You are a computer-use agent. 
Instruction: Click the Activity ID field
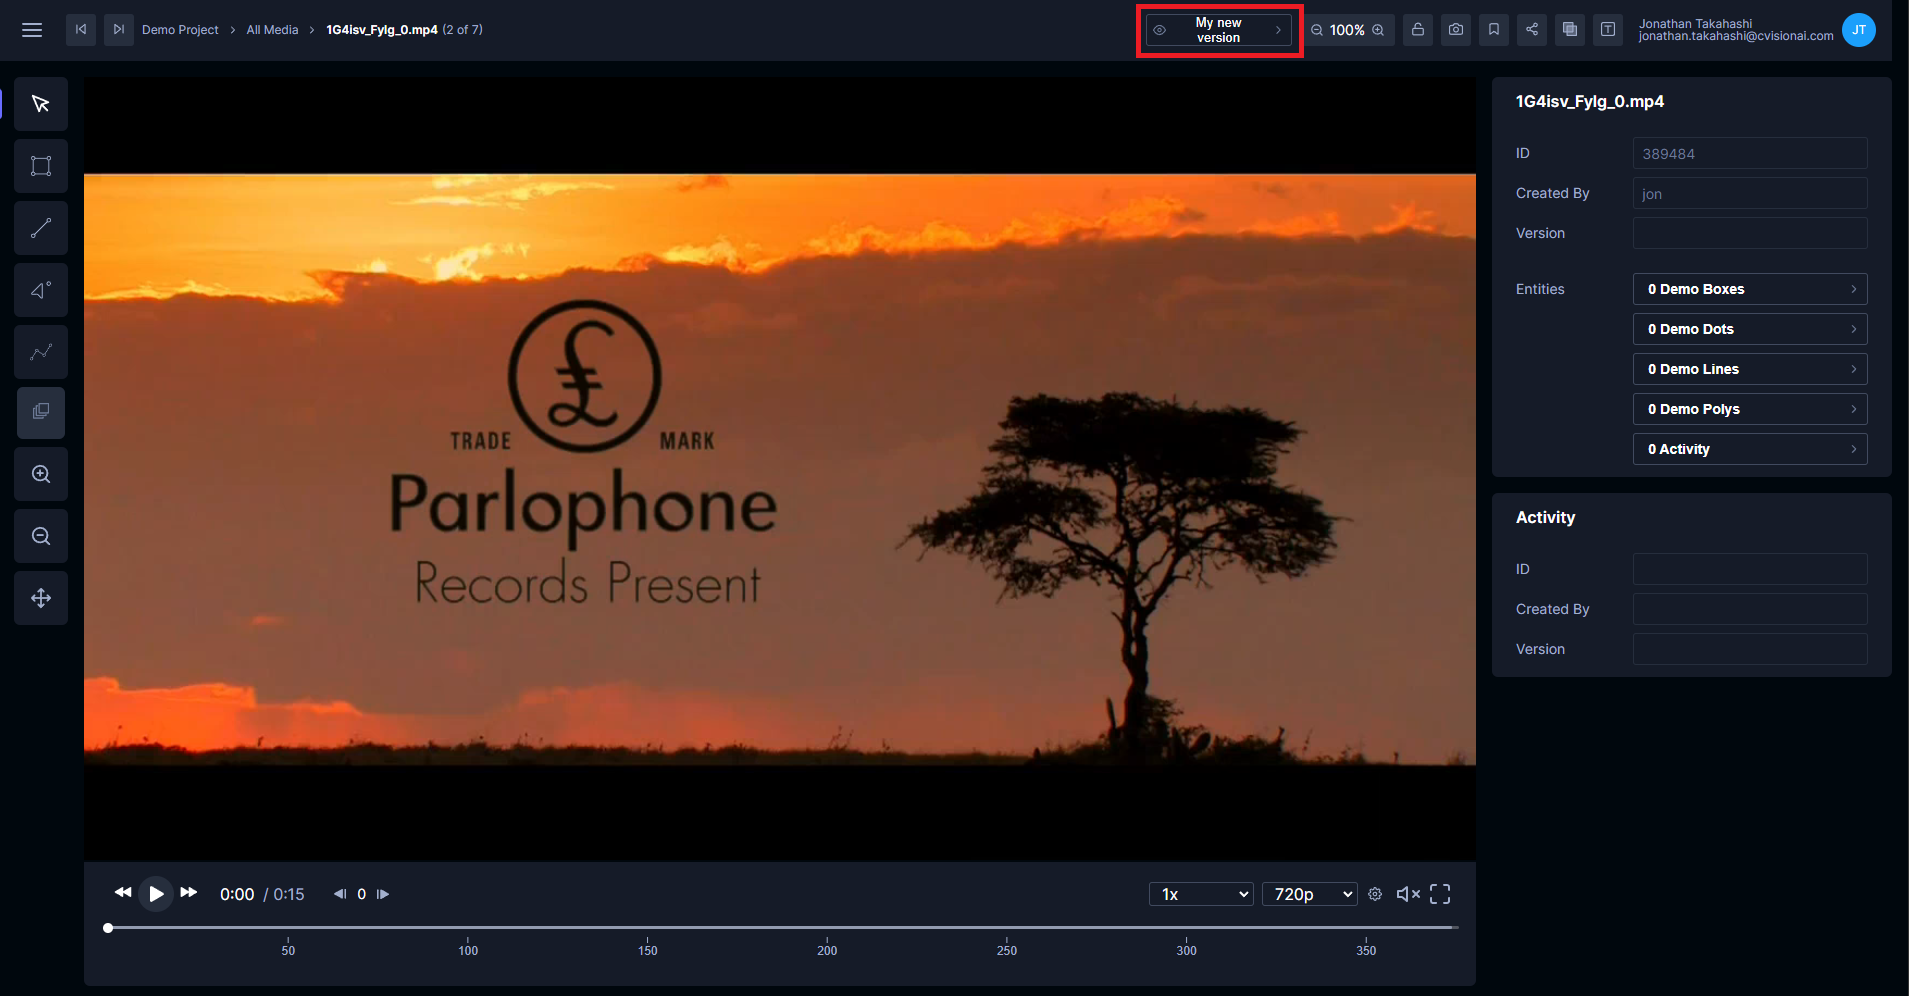(x=1750, y=569)
